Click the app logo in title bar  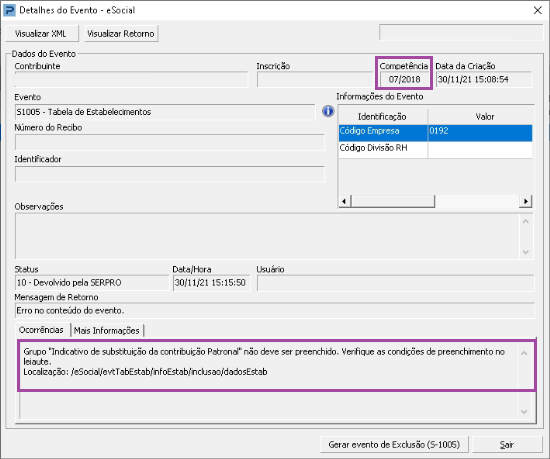point(9,10)
